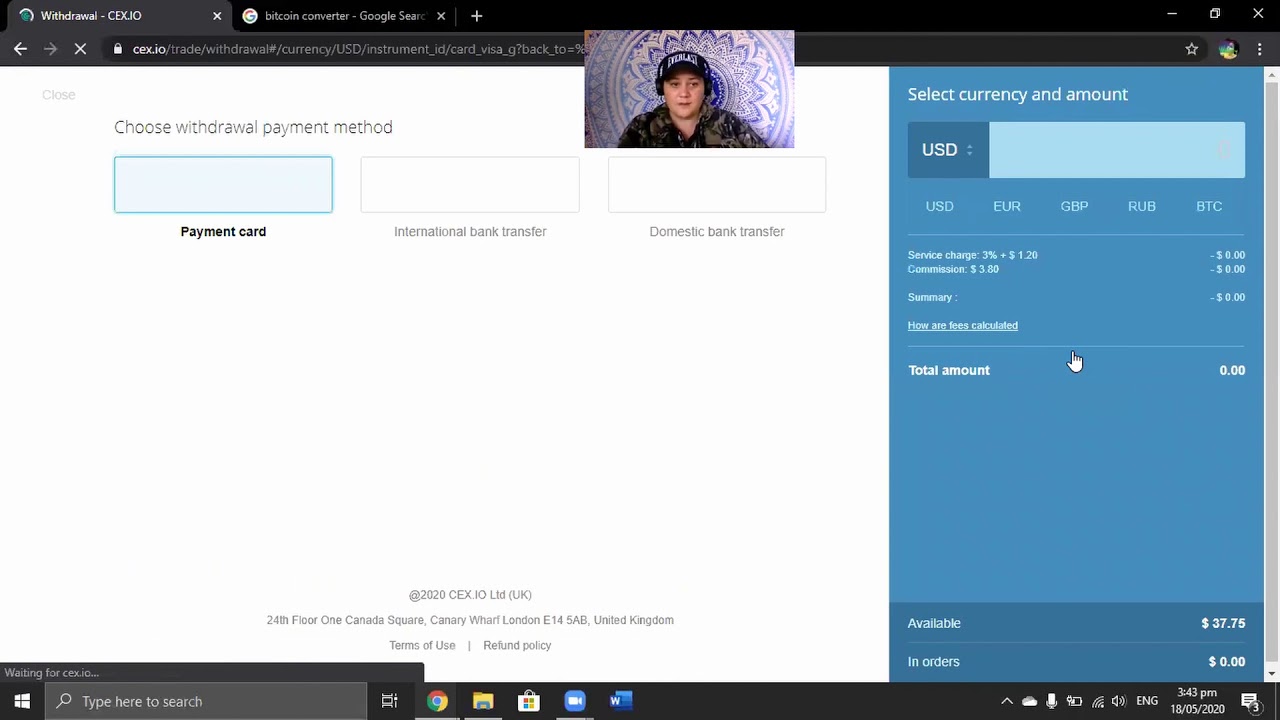Image resolution: width=1280 pixels, height=720 pixels.
Task: Select GBP currency tab
Action: click(x=1074, y=206)
